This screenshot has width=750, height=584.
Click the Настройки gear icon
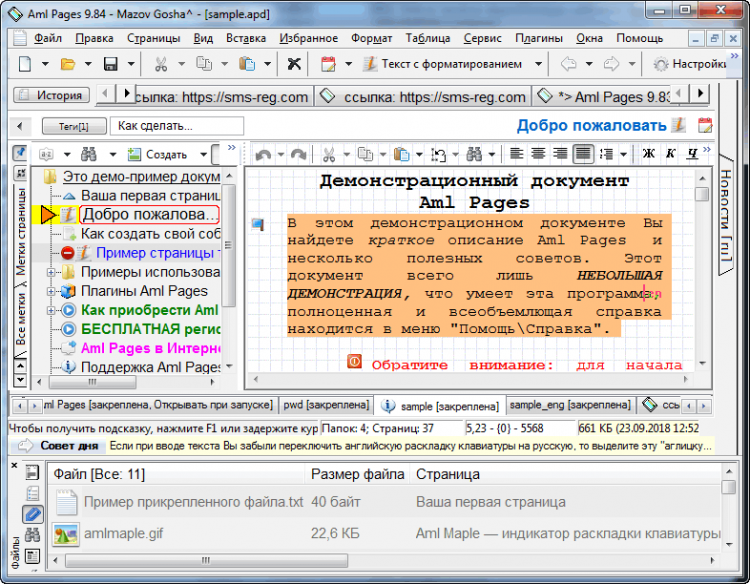point(661,64)
